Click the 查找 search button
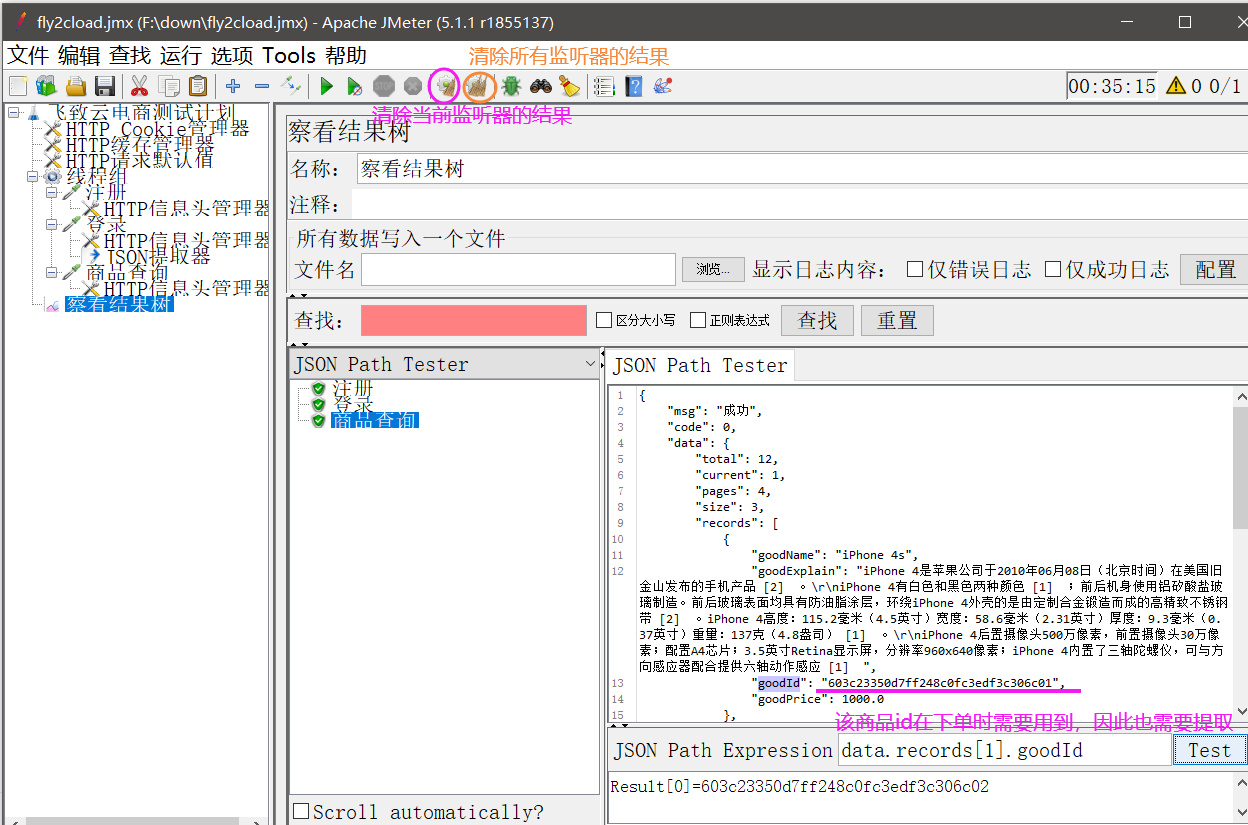Image resolution: width=1248 pixels, height=825 pixels. coord(817,320)
